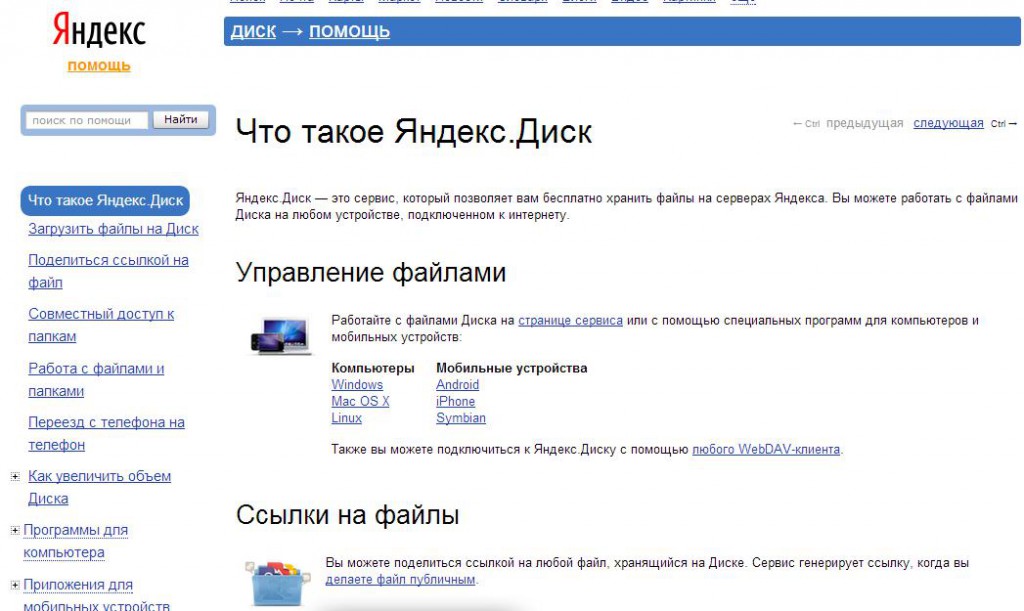This screenshot has width=1024, height=611.
Task: Open Поделиться ссылкой на файл in the sidebar
Action: (108, 271)
